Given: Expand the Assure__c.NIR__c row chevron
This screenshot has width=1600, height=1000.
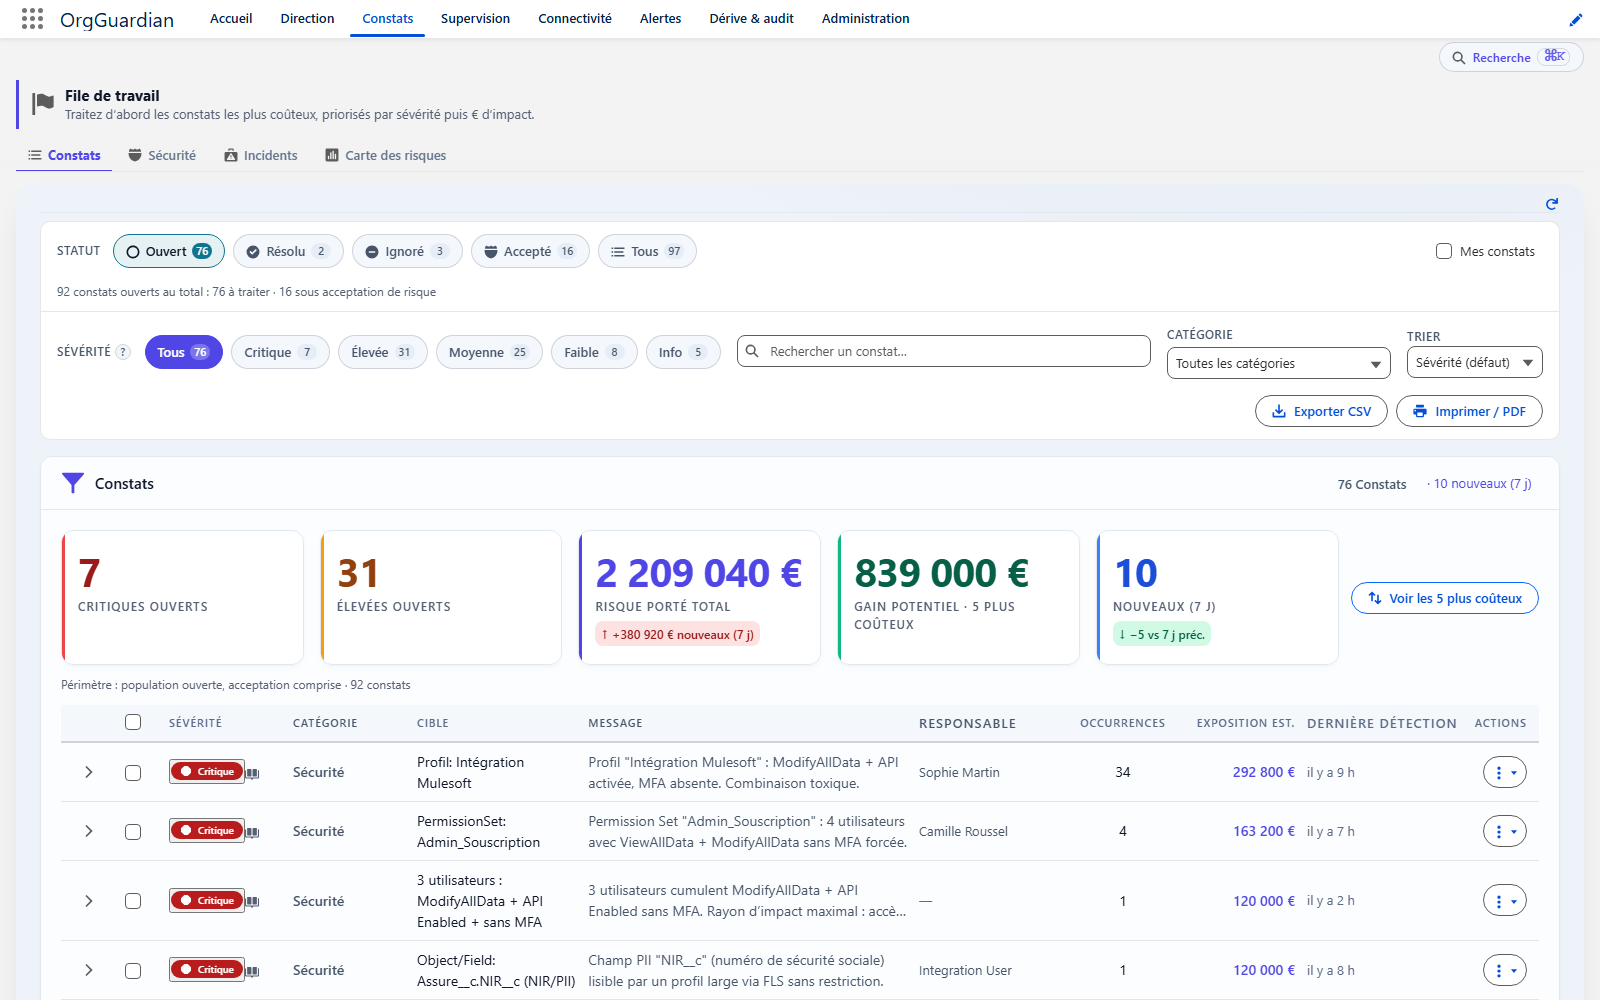Looking at the screenshot, I should (x=89, y=970).
